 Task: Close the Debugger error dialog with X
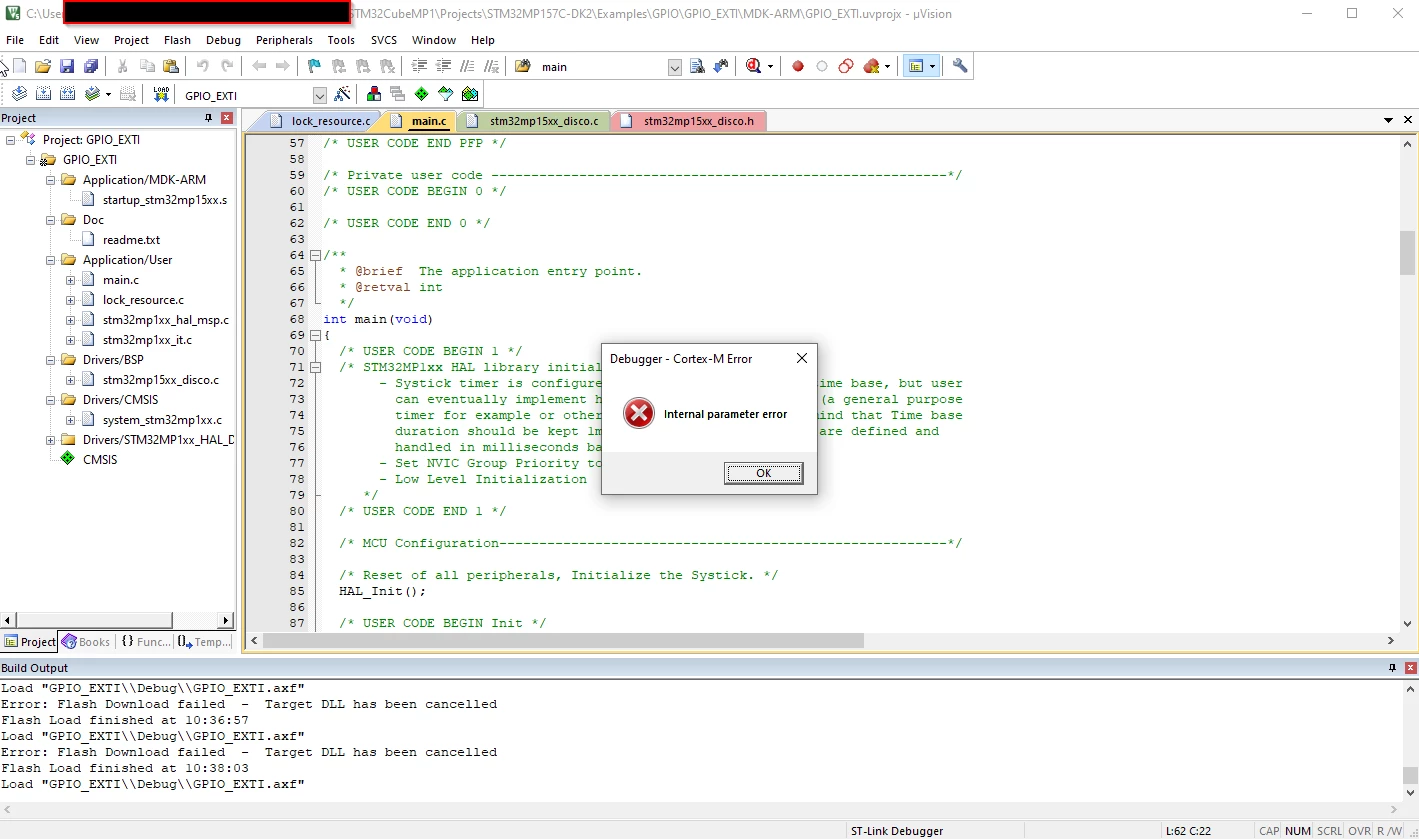801,358
